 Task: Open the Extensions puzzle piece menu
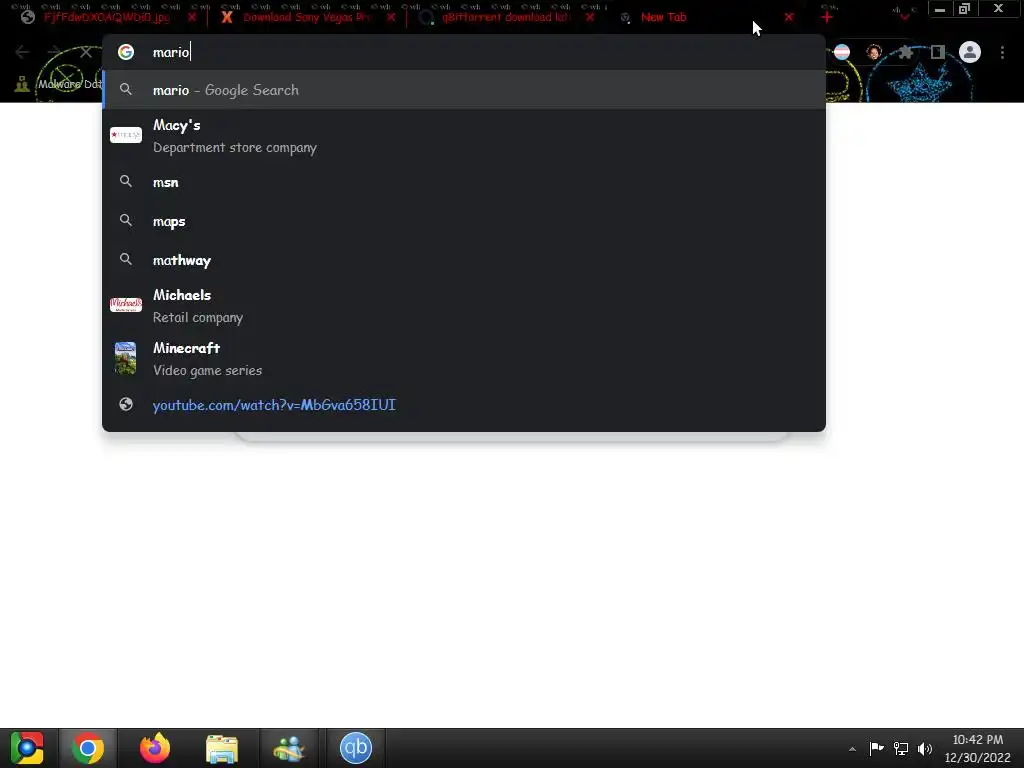coord(906,52)
